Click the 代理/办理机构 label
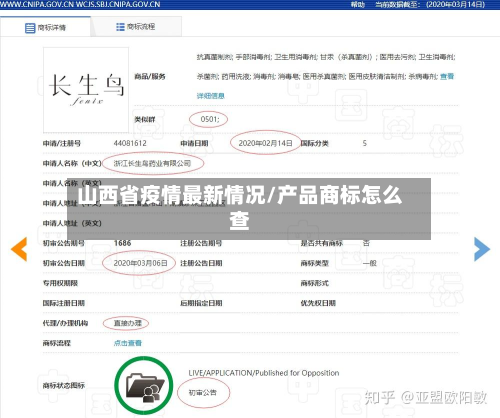Viewport: 500px width, 418px height. [x=65, y=323]
